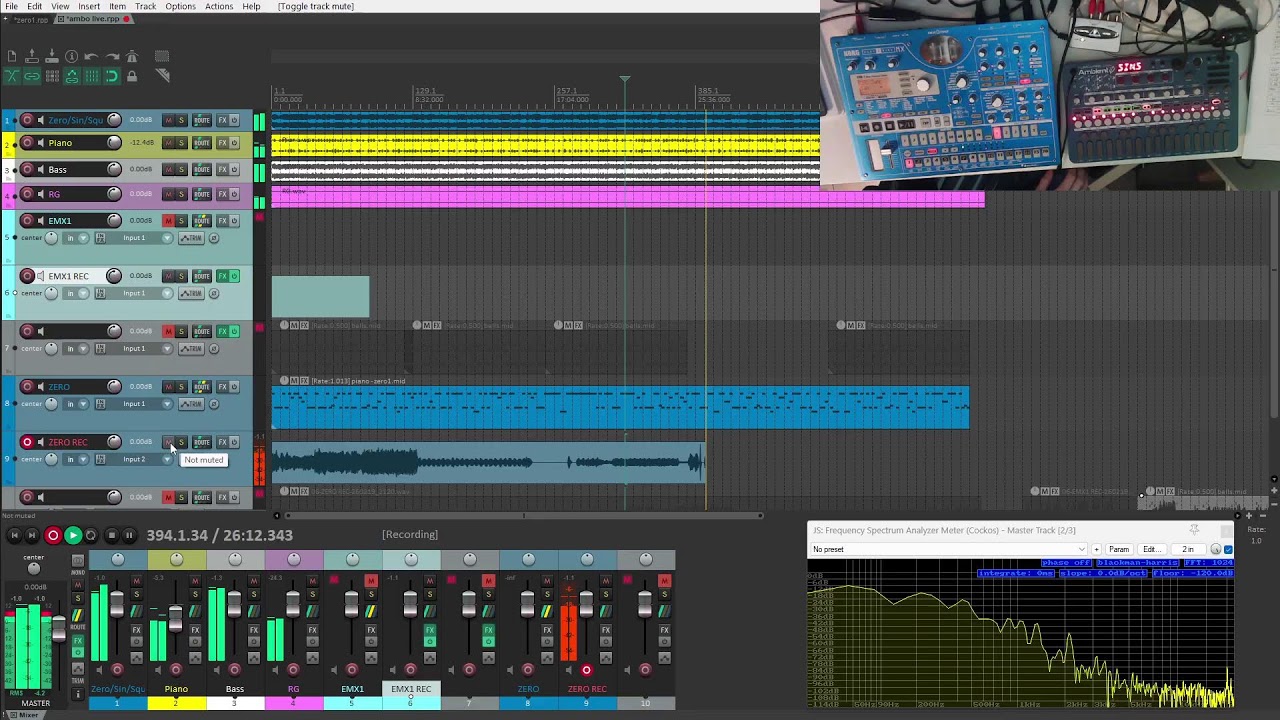Open the 'No preset' dropdown
Viewport: 1280px width, 720px height.
tap(948, 549)
